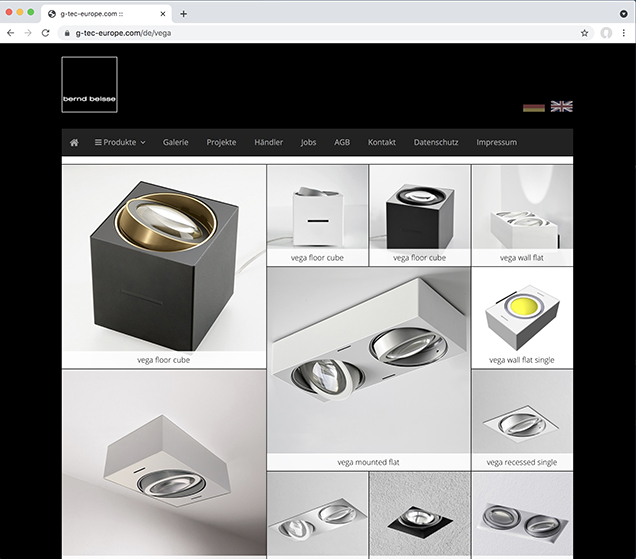Open the Kontakt link
Screen dimensions: 636x559
pos(382,142)
